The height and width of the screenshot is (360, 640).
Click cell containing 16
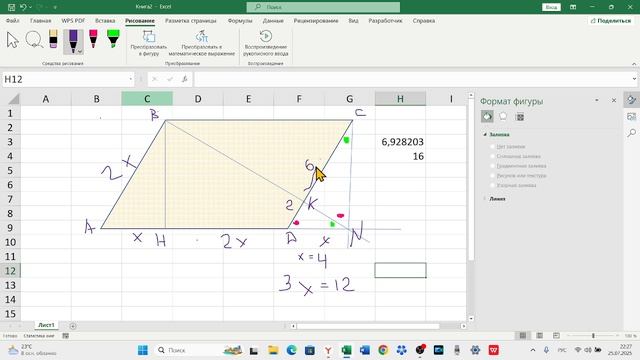400,156
